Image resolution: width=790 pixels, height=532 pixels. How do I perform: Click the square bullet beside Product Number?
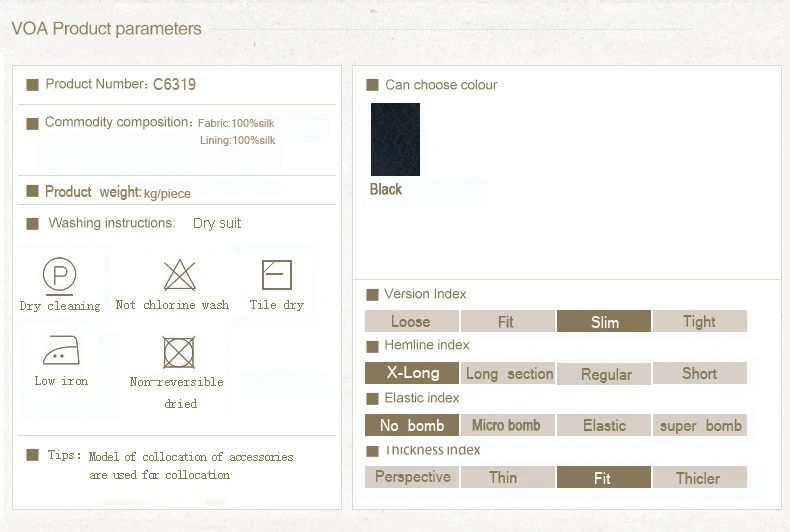tap(32, 85)
